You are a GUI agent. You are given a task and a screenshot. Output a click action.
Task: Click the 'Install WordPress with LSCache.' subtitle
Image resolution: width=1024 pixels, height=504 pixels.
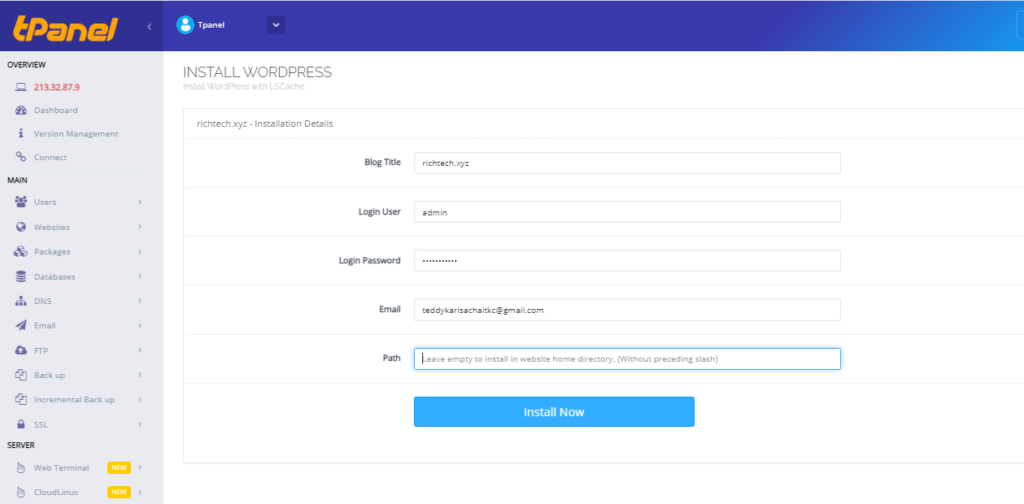click(244, 86)
